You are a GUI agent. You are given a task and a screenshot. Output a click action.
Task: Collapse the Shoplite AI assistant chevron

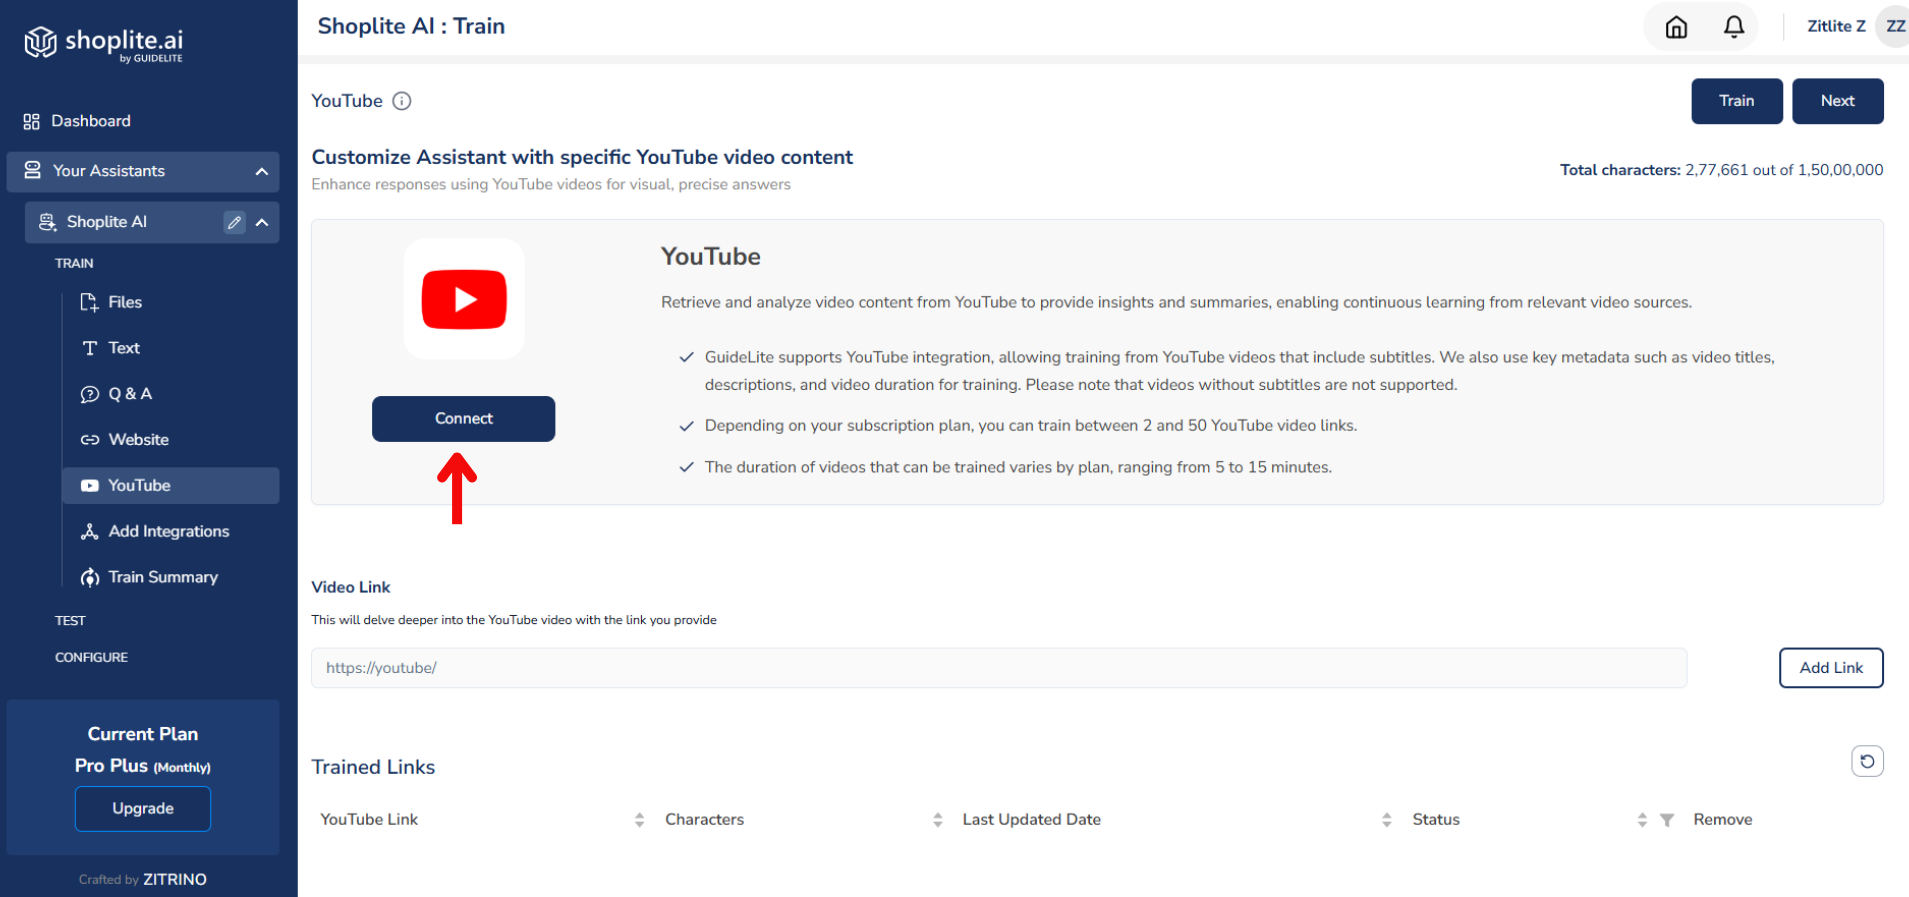tap(262, 222)
